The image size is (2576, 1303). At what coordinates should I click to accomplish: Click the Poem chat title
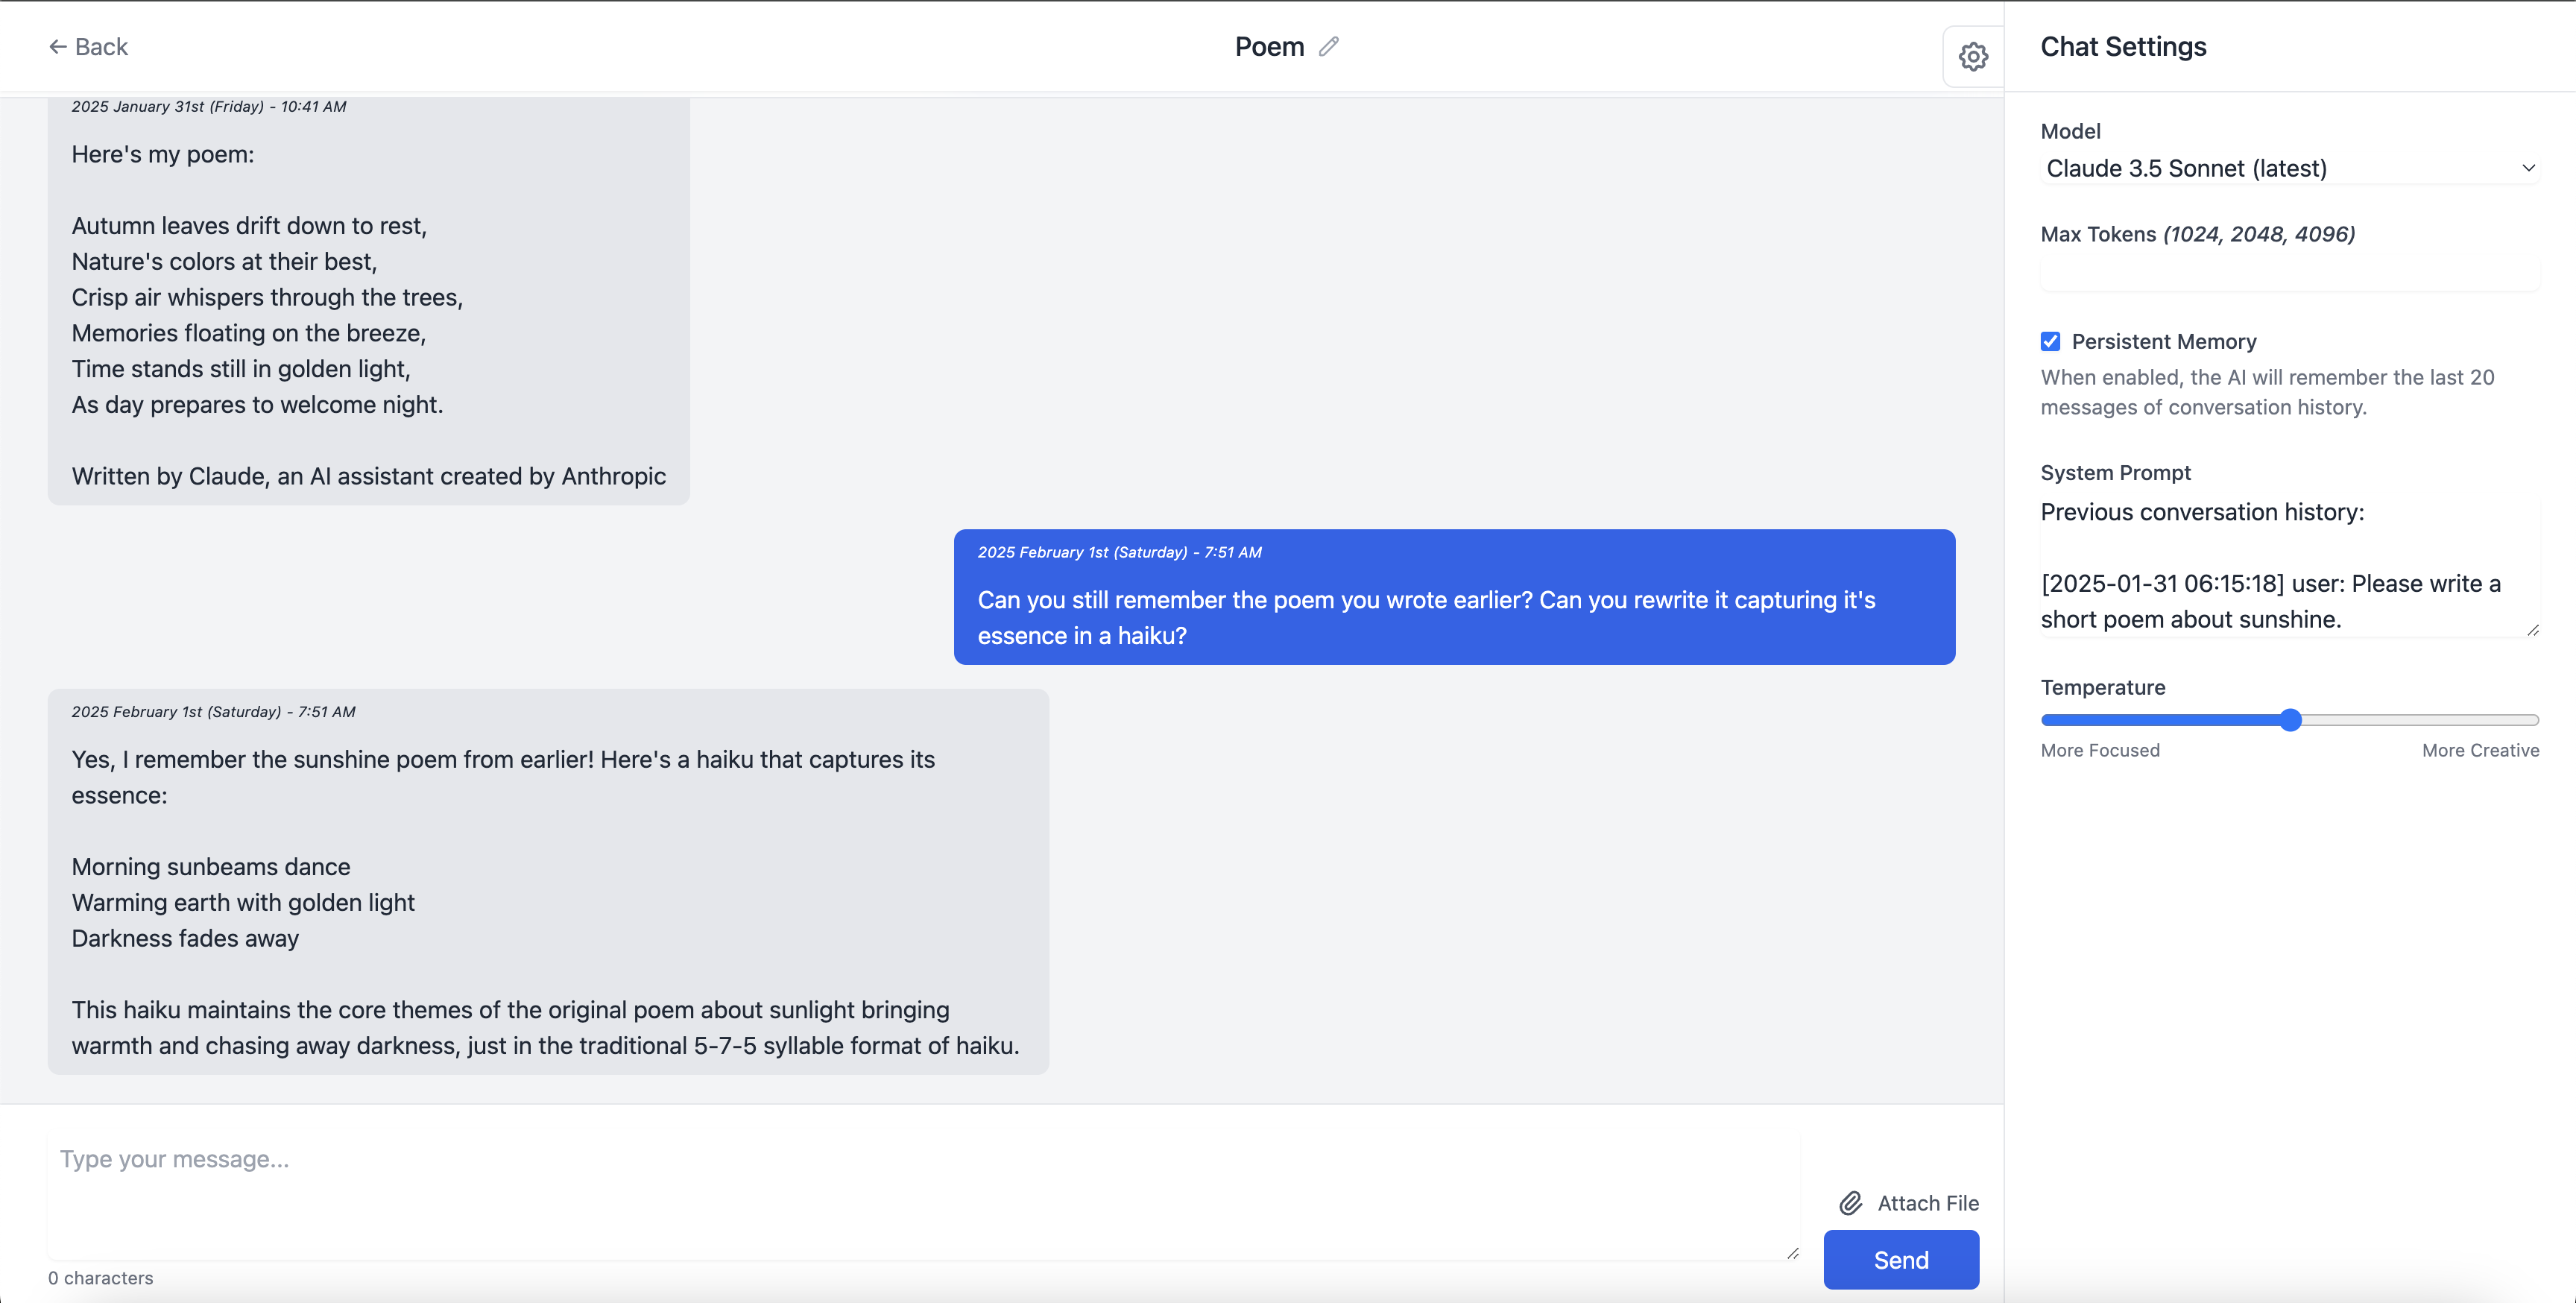tap(1269, 47)
